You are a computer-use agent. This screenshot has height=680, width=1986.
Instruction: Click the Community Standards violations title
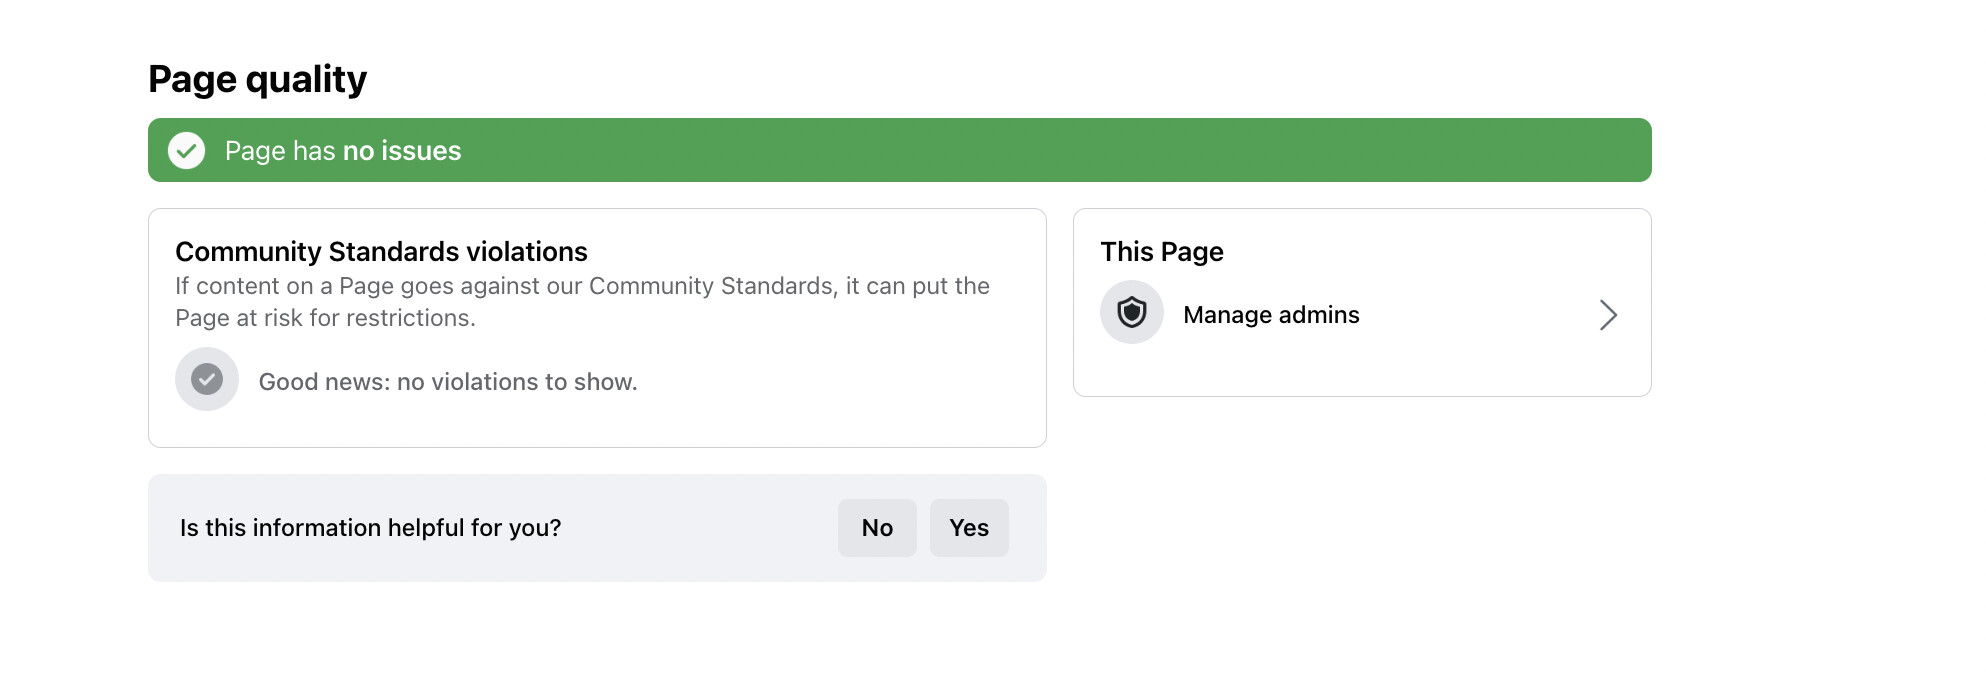pos(381,252)
